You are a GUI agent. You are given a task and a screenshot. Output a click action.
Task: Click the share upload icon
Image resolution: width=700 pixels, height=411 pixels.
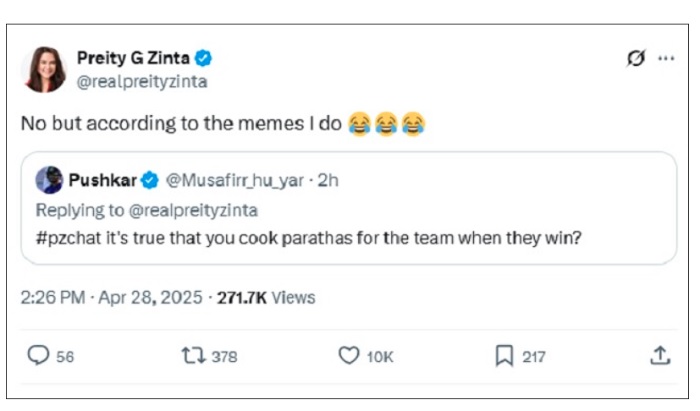point(660,355)
